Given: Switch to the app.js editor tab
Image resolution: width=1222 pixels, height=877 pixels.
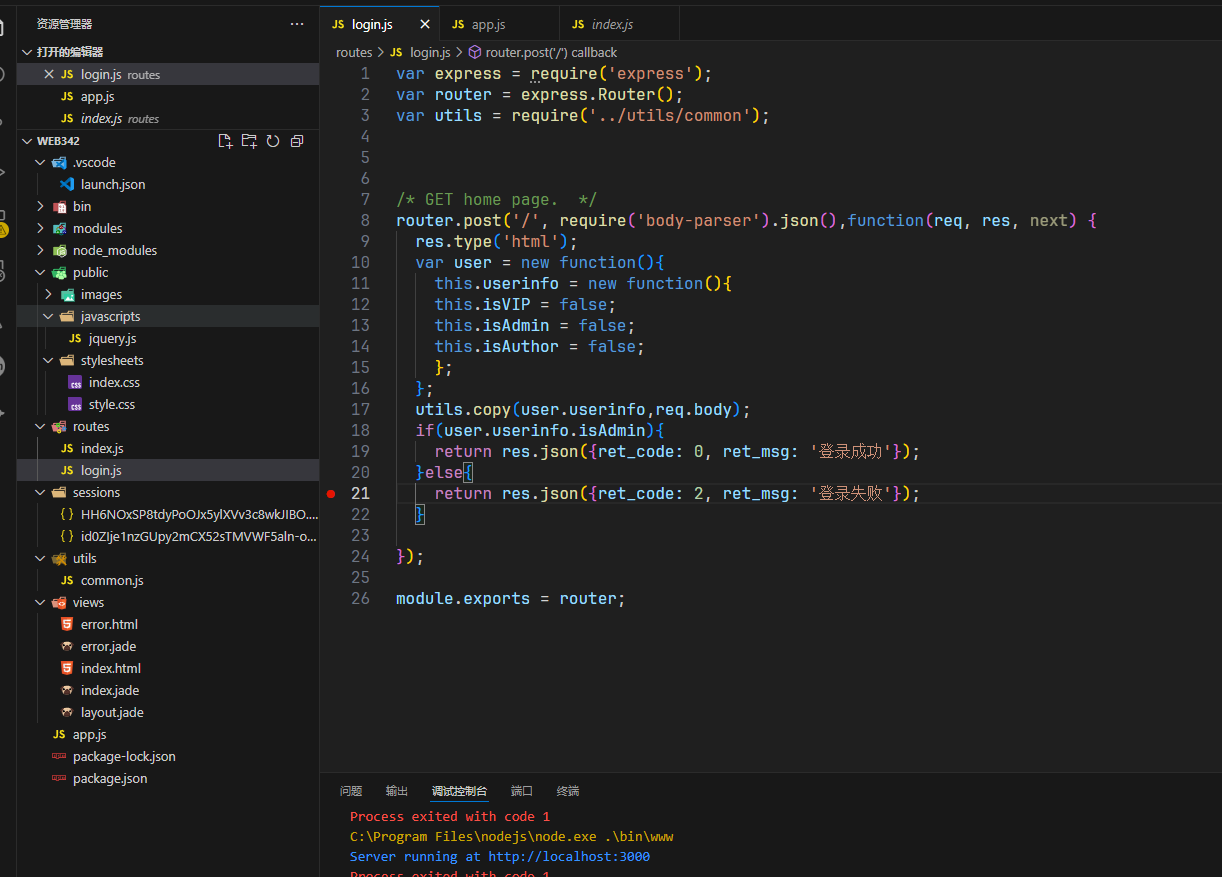Looking at the screenshot, I should 488,24.
